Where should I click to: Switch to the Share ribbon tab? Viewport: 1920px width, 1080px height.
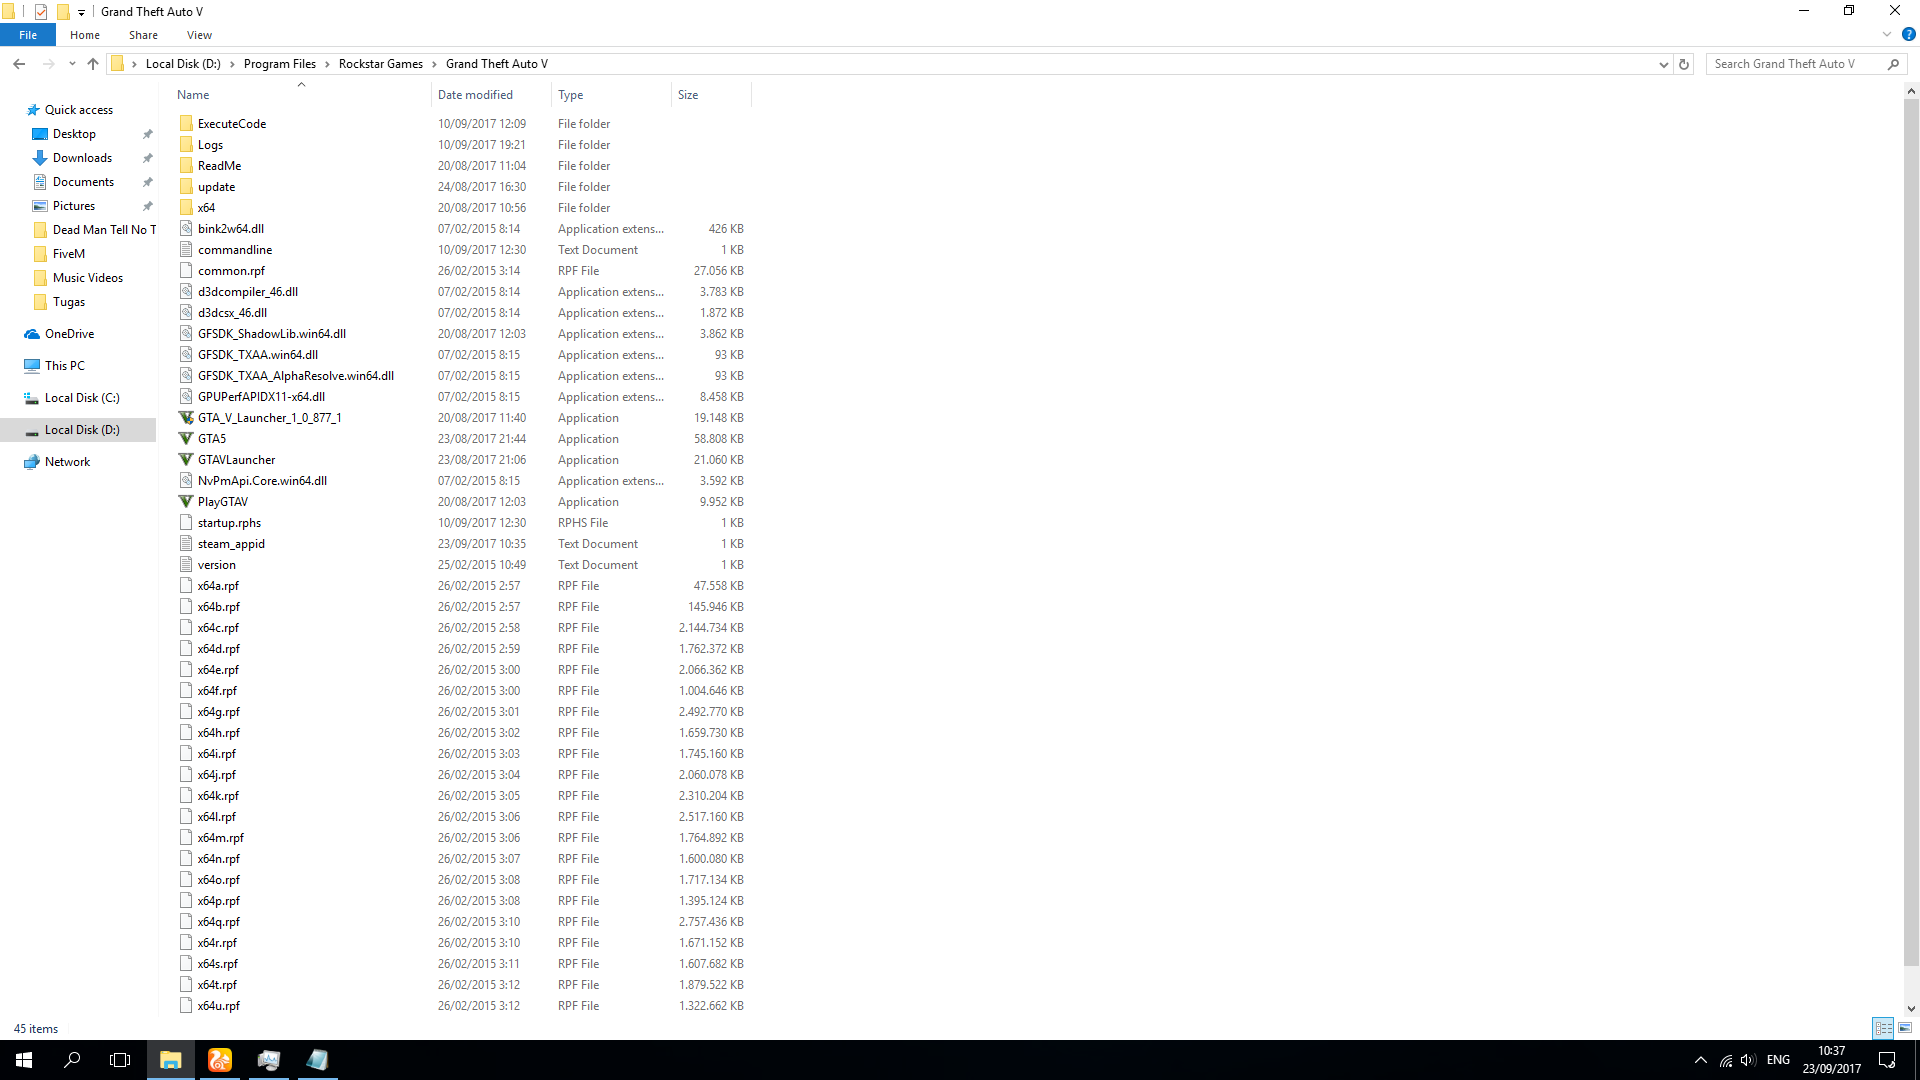[143, 35]
